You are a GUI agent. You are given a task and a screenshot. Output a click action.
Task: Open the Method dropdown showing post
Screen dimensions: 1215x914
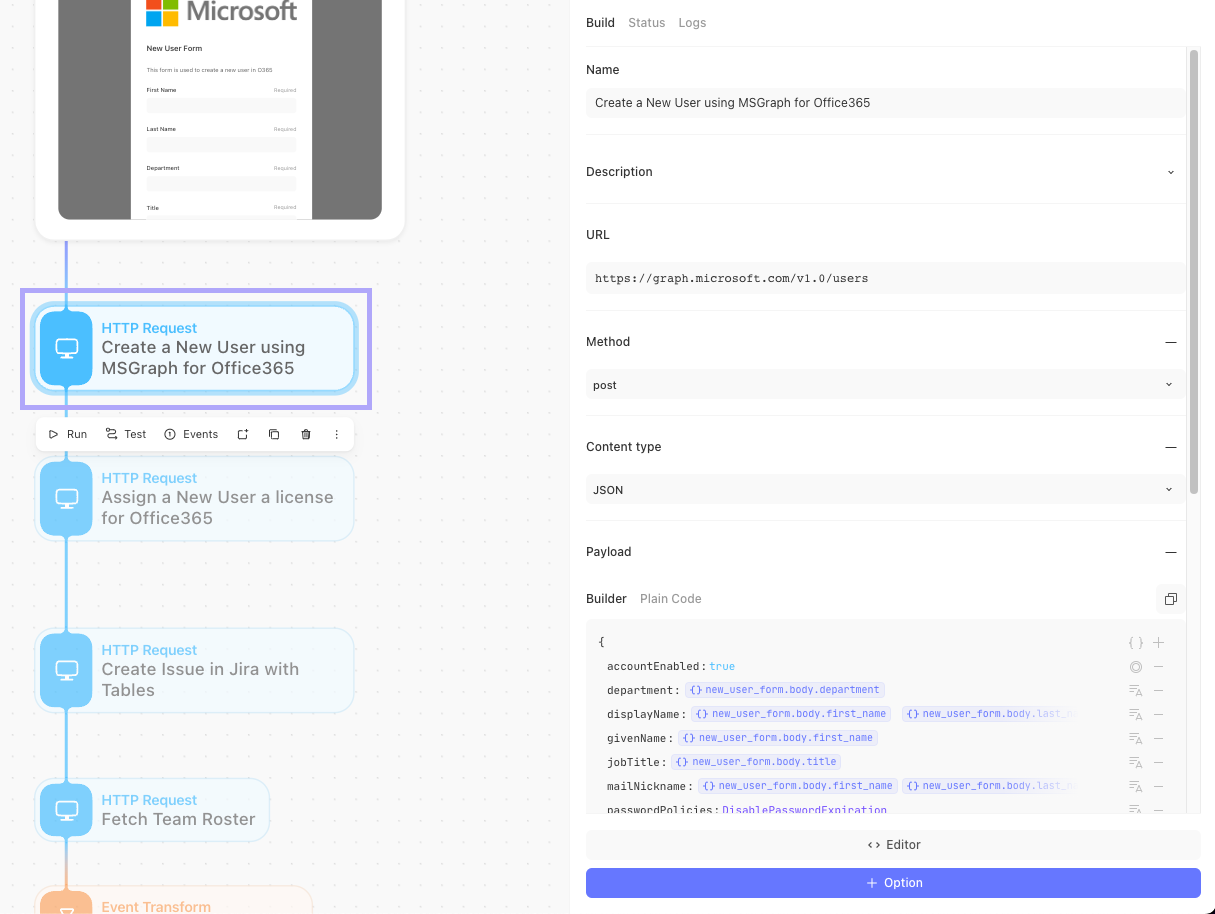pyautogui.click(x=885, y=385)
